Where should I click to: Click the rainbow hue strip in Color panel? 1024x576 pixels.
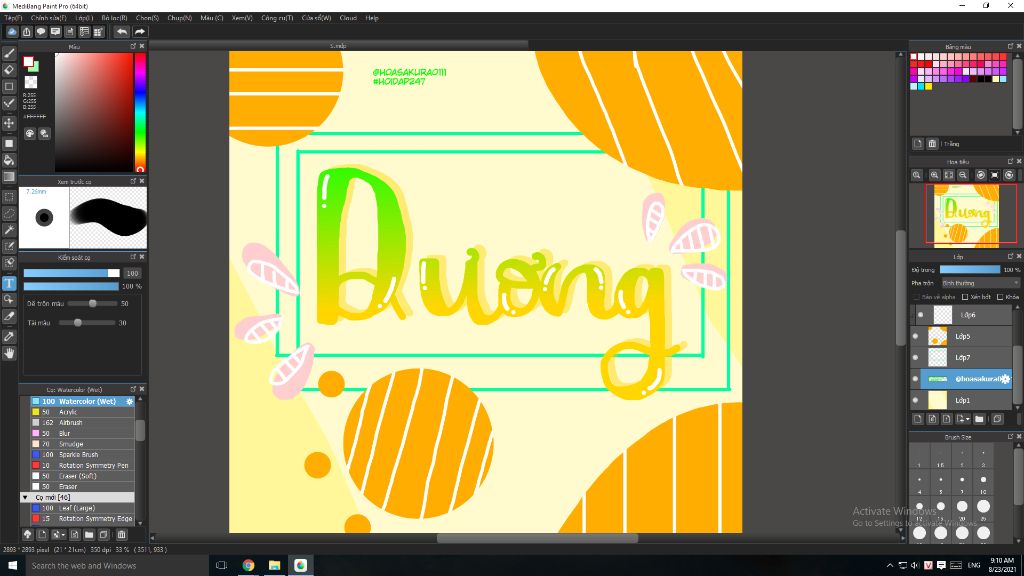coord(140,112)
